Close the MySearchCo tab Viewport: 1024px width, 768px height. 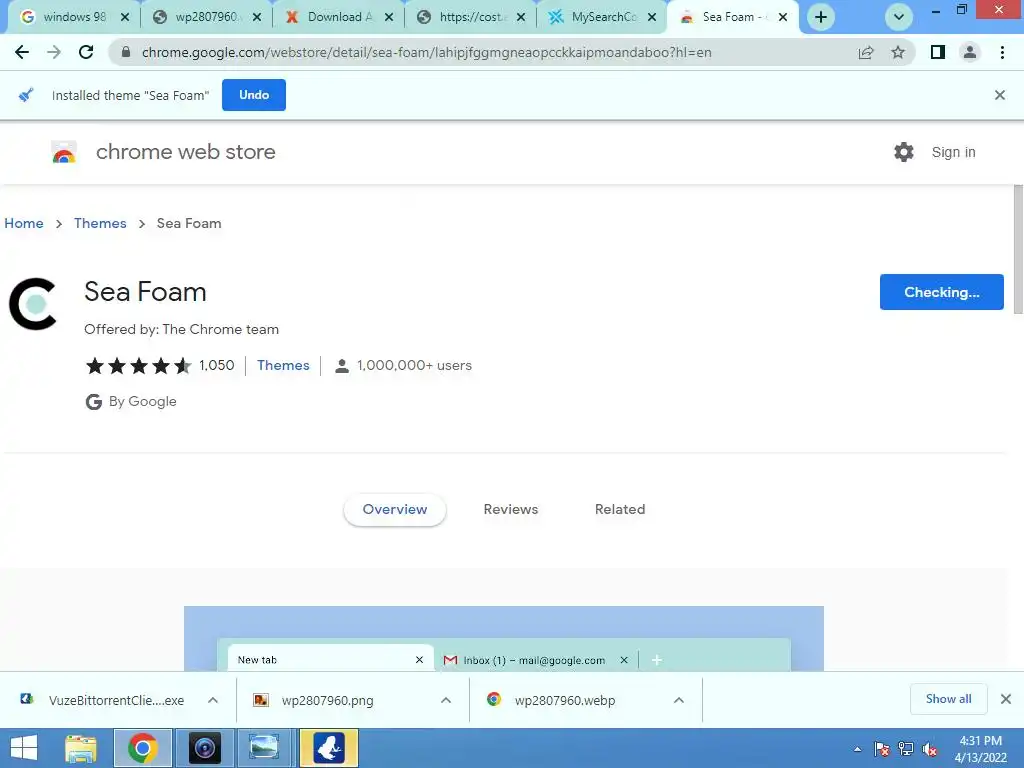coord(652,17)
